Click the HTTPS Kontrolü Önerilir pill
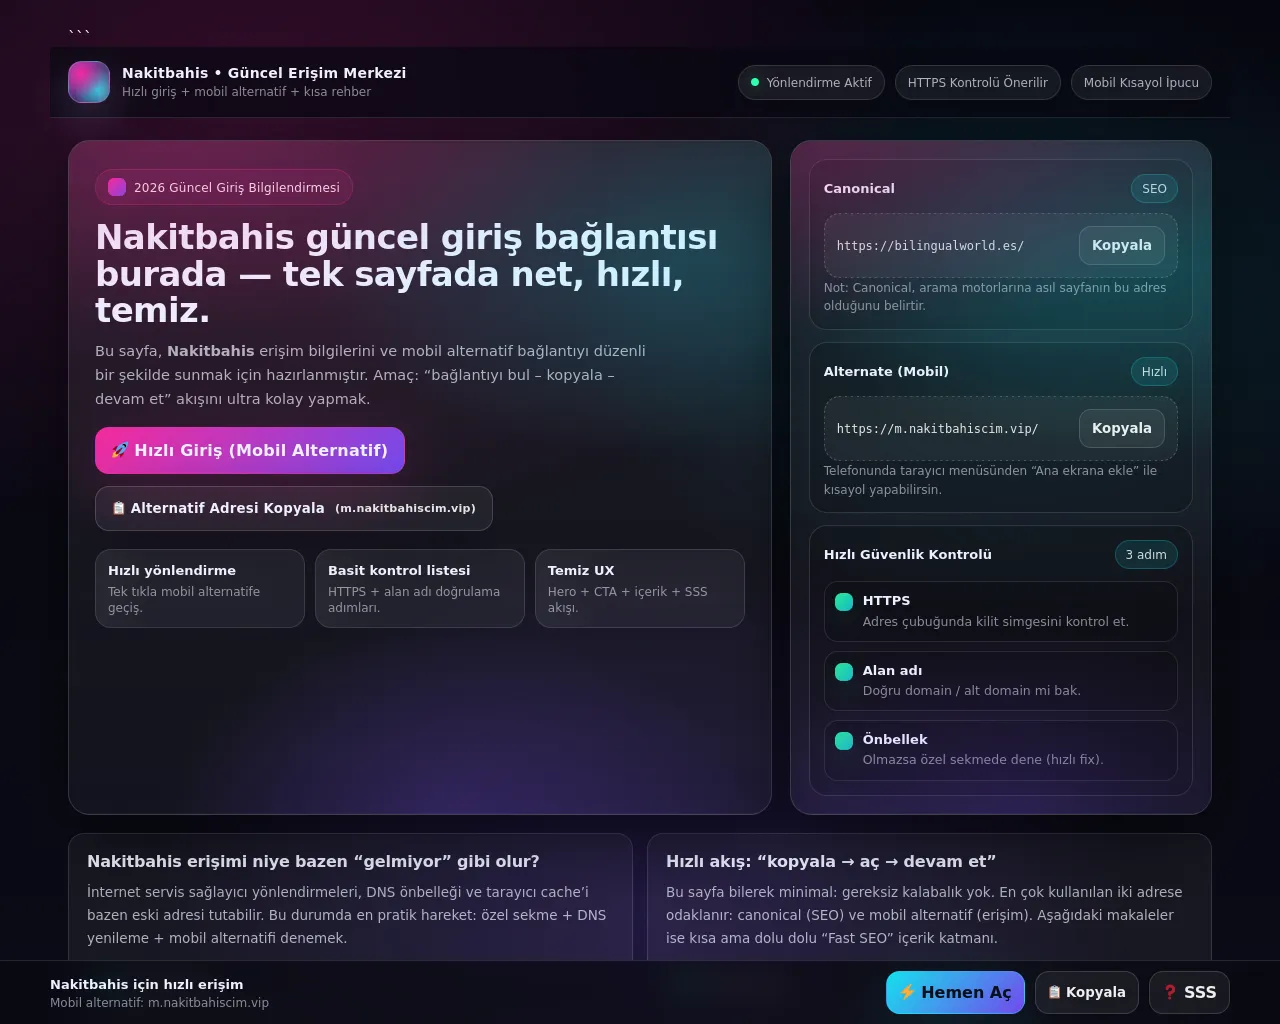This screenshot has width=1280, height=1024. (978, 82)
